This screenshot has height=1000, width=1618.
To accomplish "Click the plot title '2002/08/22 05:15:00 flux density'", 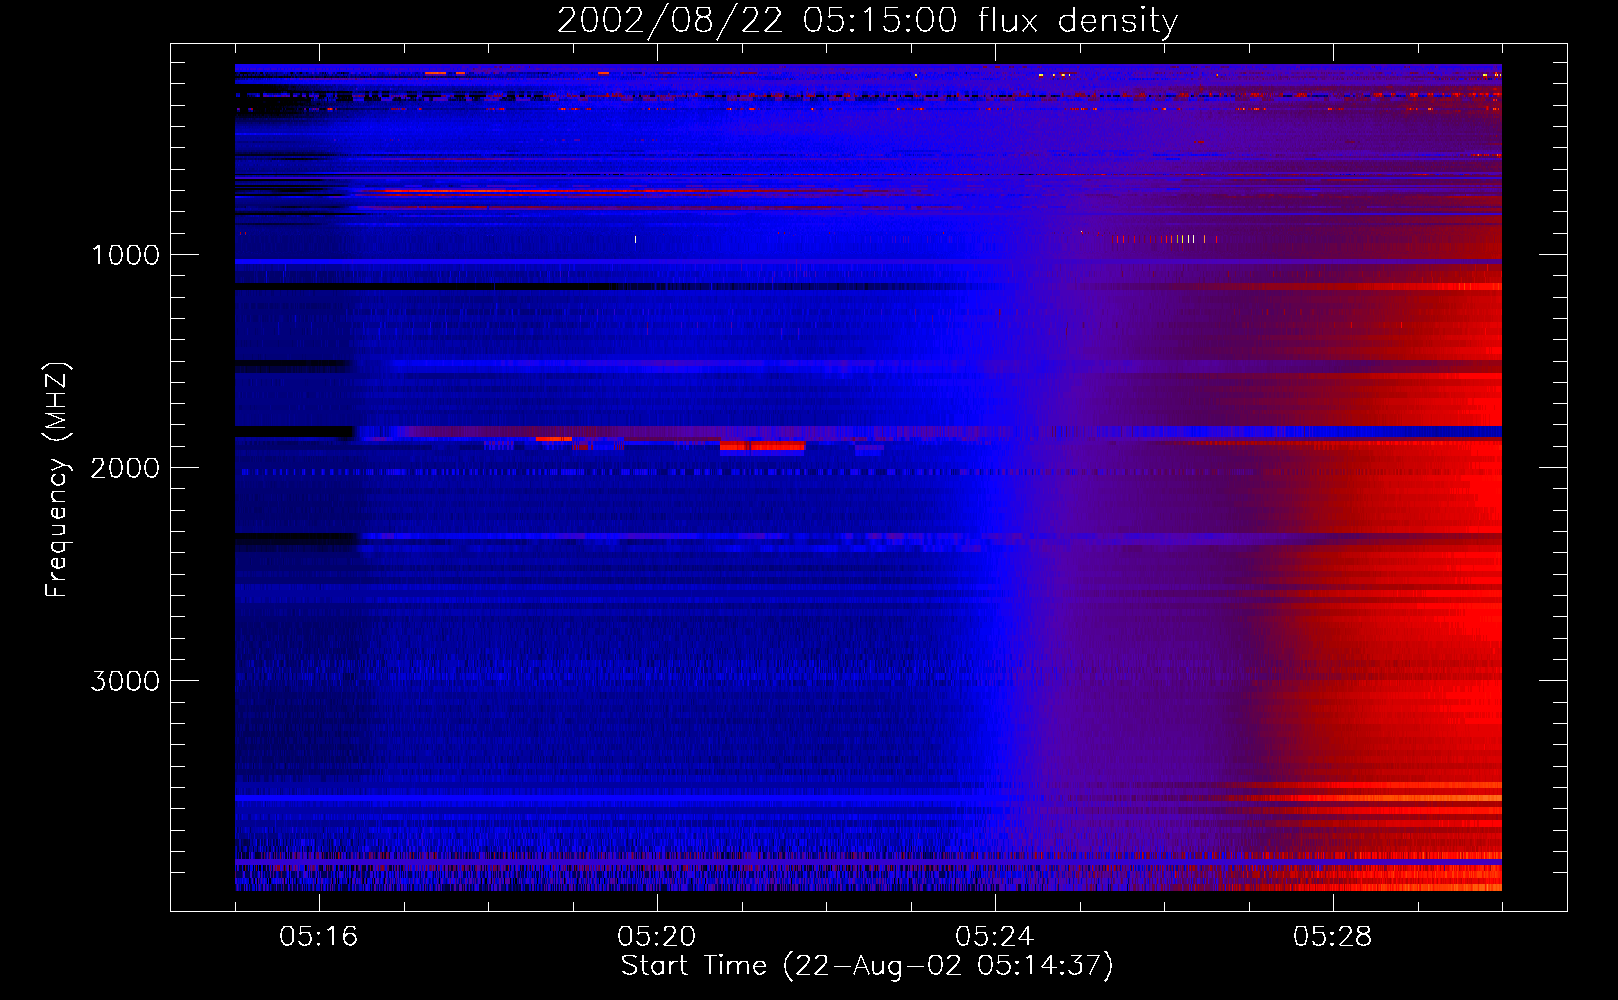I will [867, 21].
